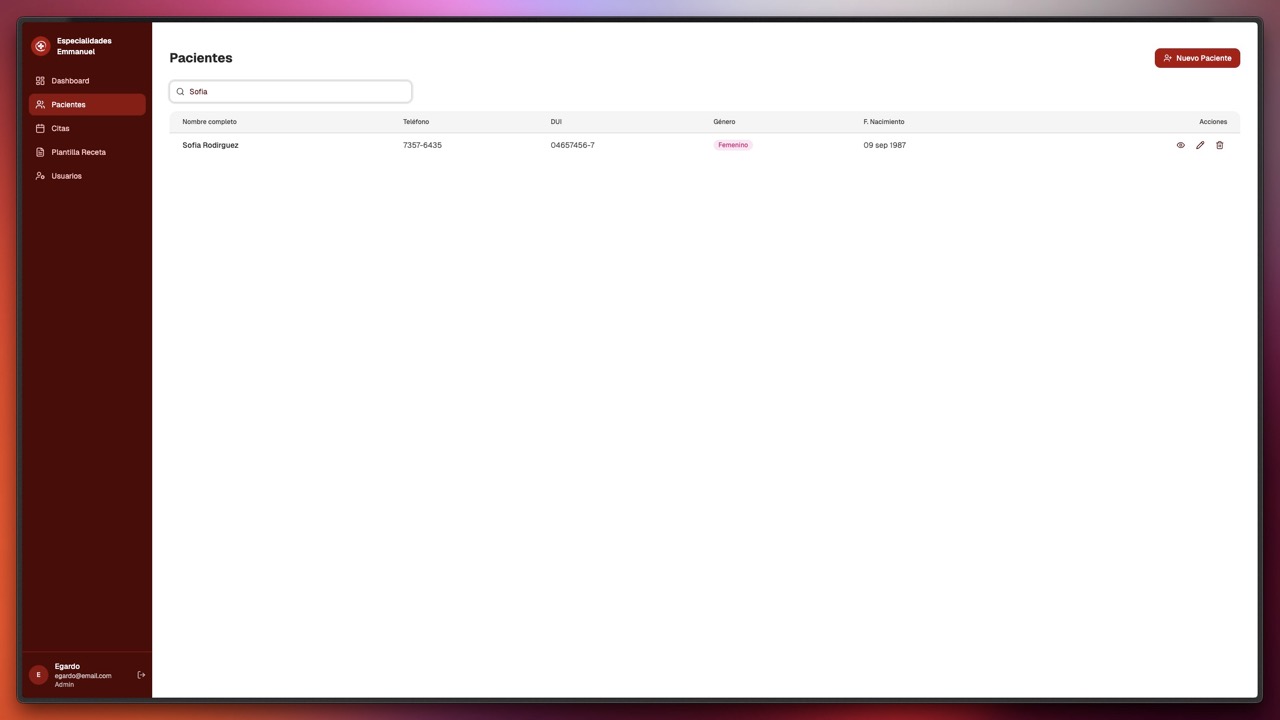The image size is (1280, 720).
Task: Open Plantilla Receta section
Action: click(x=78, y=152)
